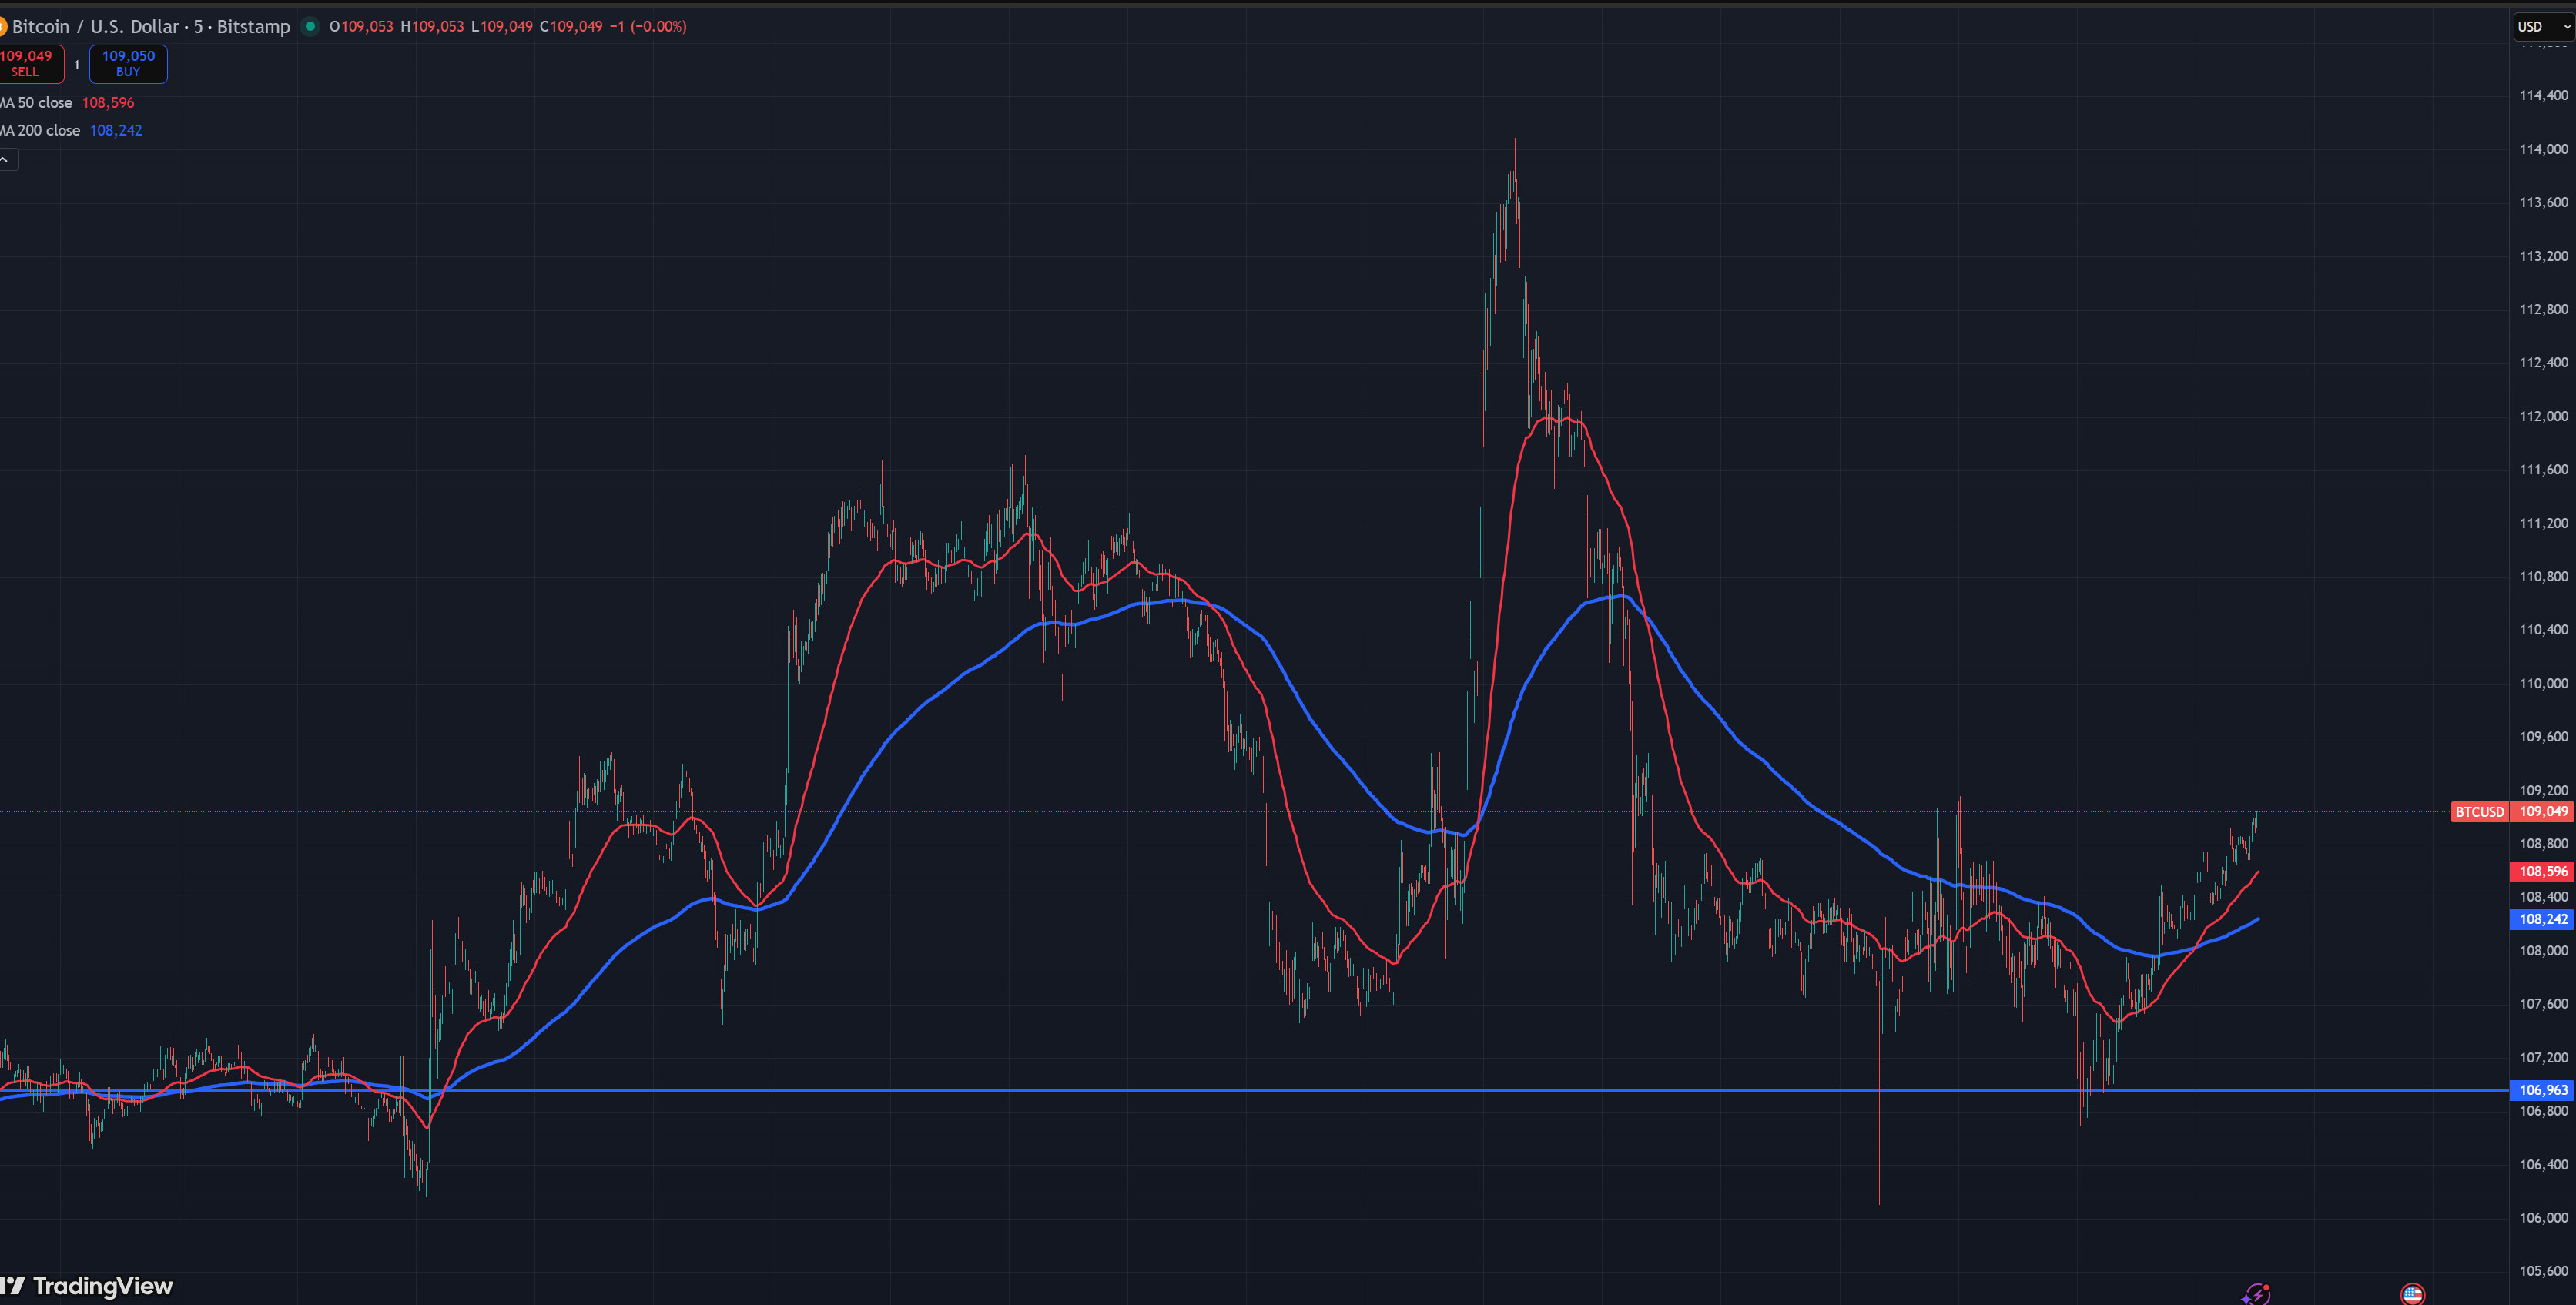Screen dimensions: 2576x1305
Task: Click the green market status dot
Action: point(310,26)
